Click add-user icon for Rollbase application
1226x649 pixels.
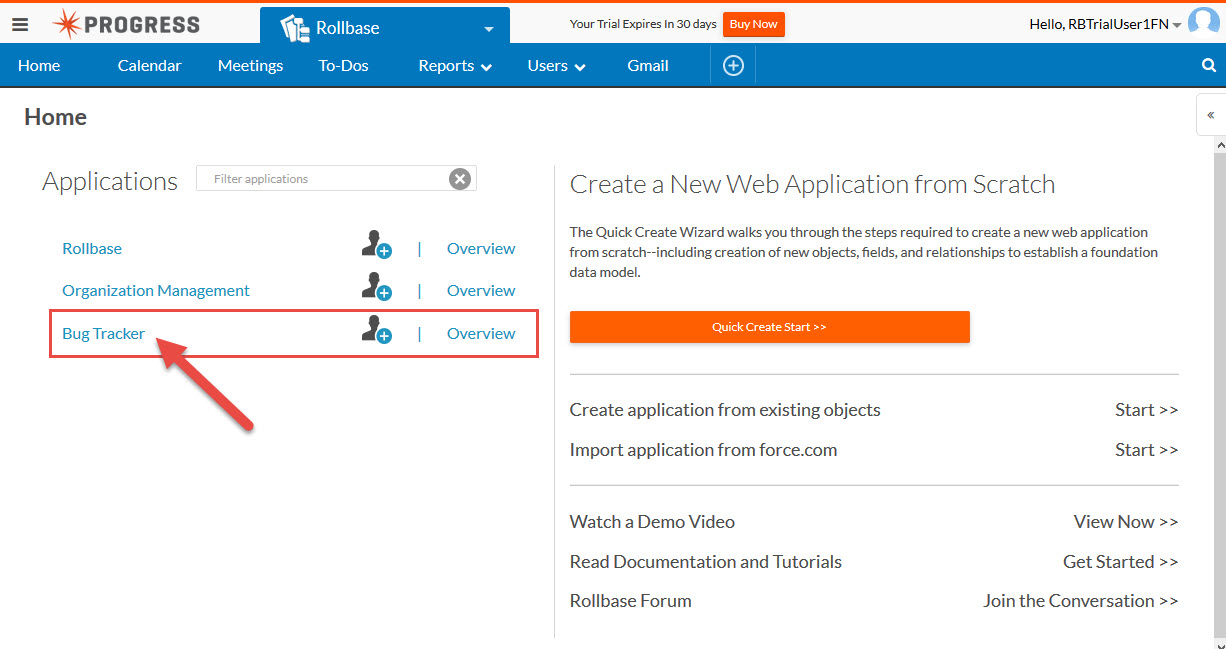click(x=376, y=246)
